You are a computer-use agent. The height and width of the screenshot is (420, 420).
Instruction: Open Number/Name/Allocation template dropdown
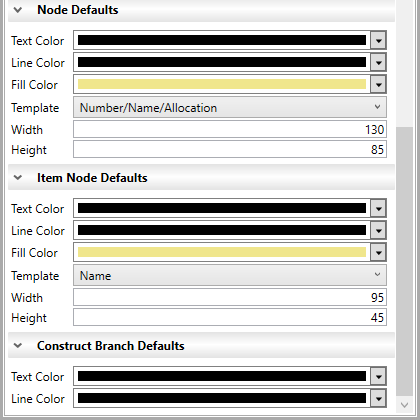click(x=230, y=107)
